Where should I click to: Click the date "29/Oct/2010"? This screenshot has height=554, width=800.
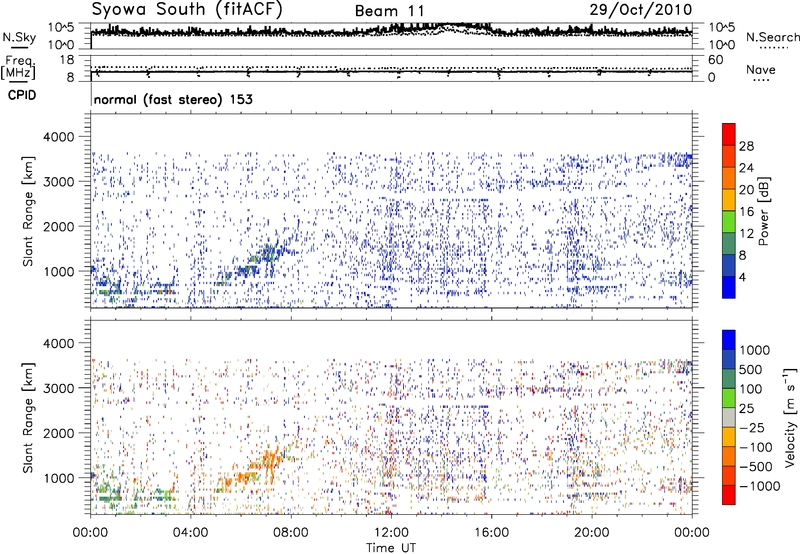pyautogui.click(x=641, y=10)
